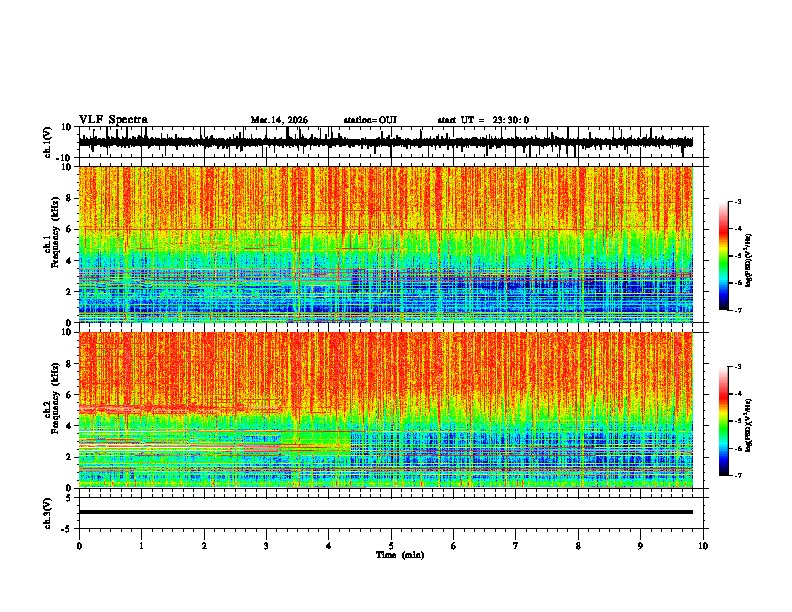This screenshot has height=612, width=792.
Task: Click the "7" tick on Time axis
Action: coord(516,546)
